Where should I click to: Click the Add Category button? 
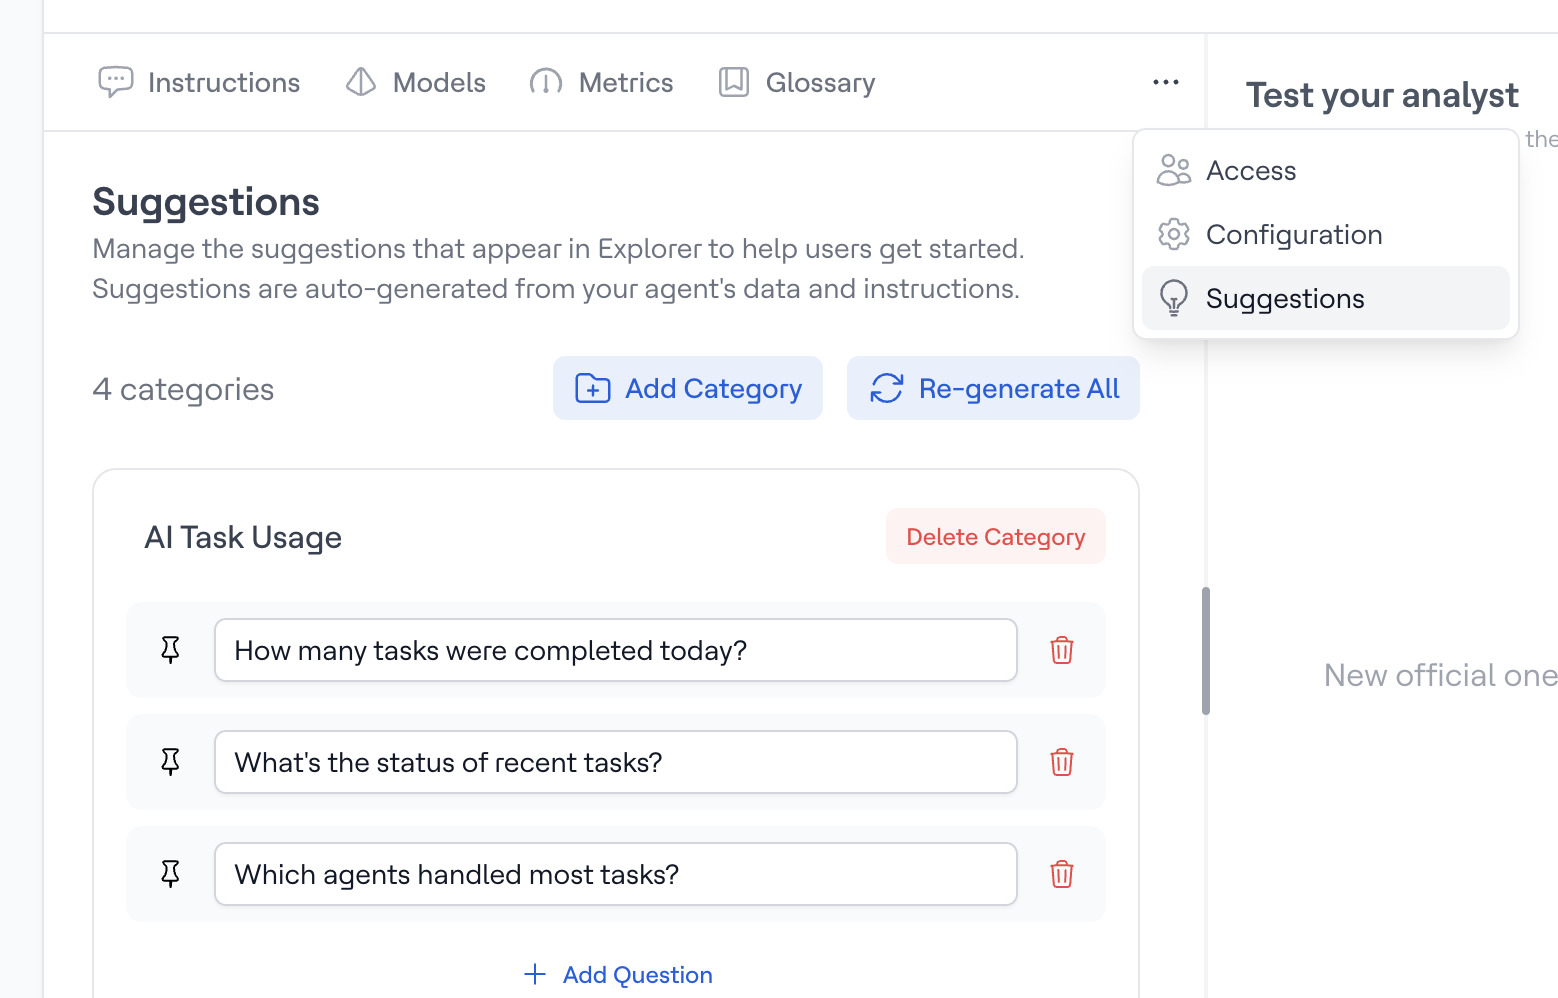click(x=688, y=388)
